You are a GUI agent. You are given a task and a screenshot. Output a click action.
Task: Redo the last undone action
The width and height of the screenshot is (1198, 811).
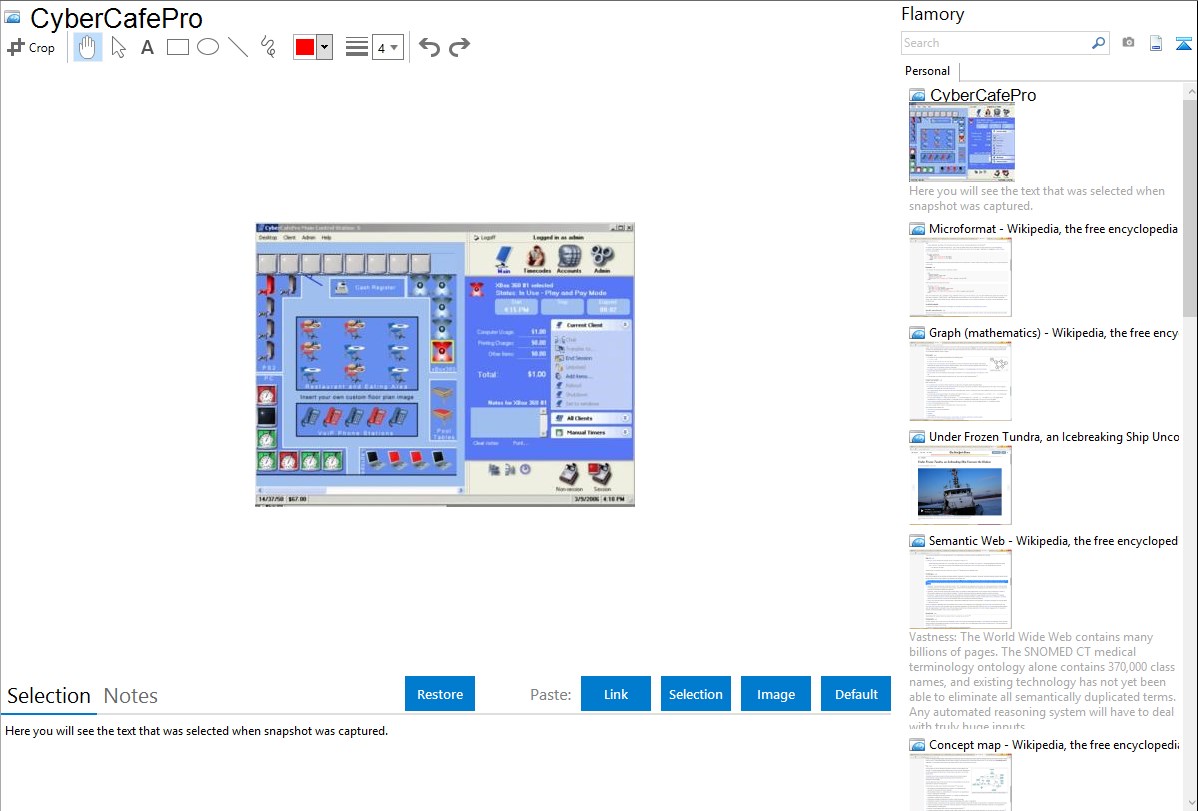(459, 47)
